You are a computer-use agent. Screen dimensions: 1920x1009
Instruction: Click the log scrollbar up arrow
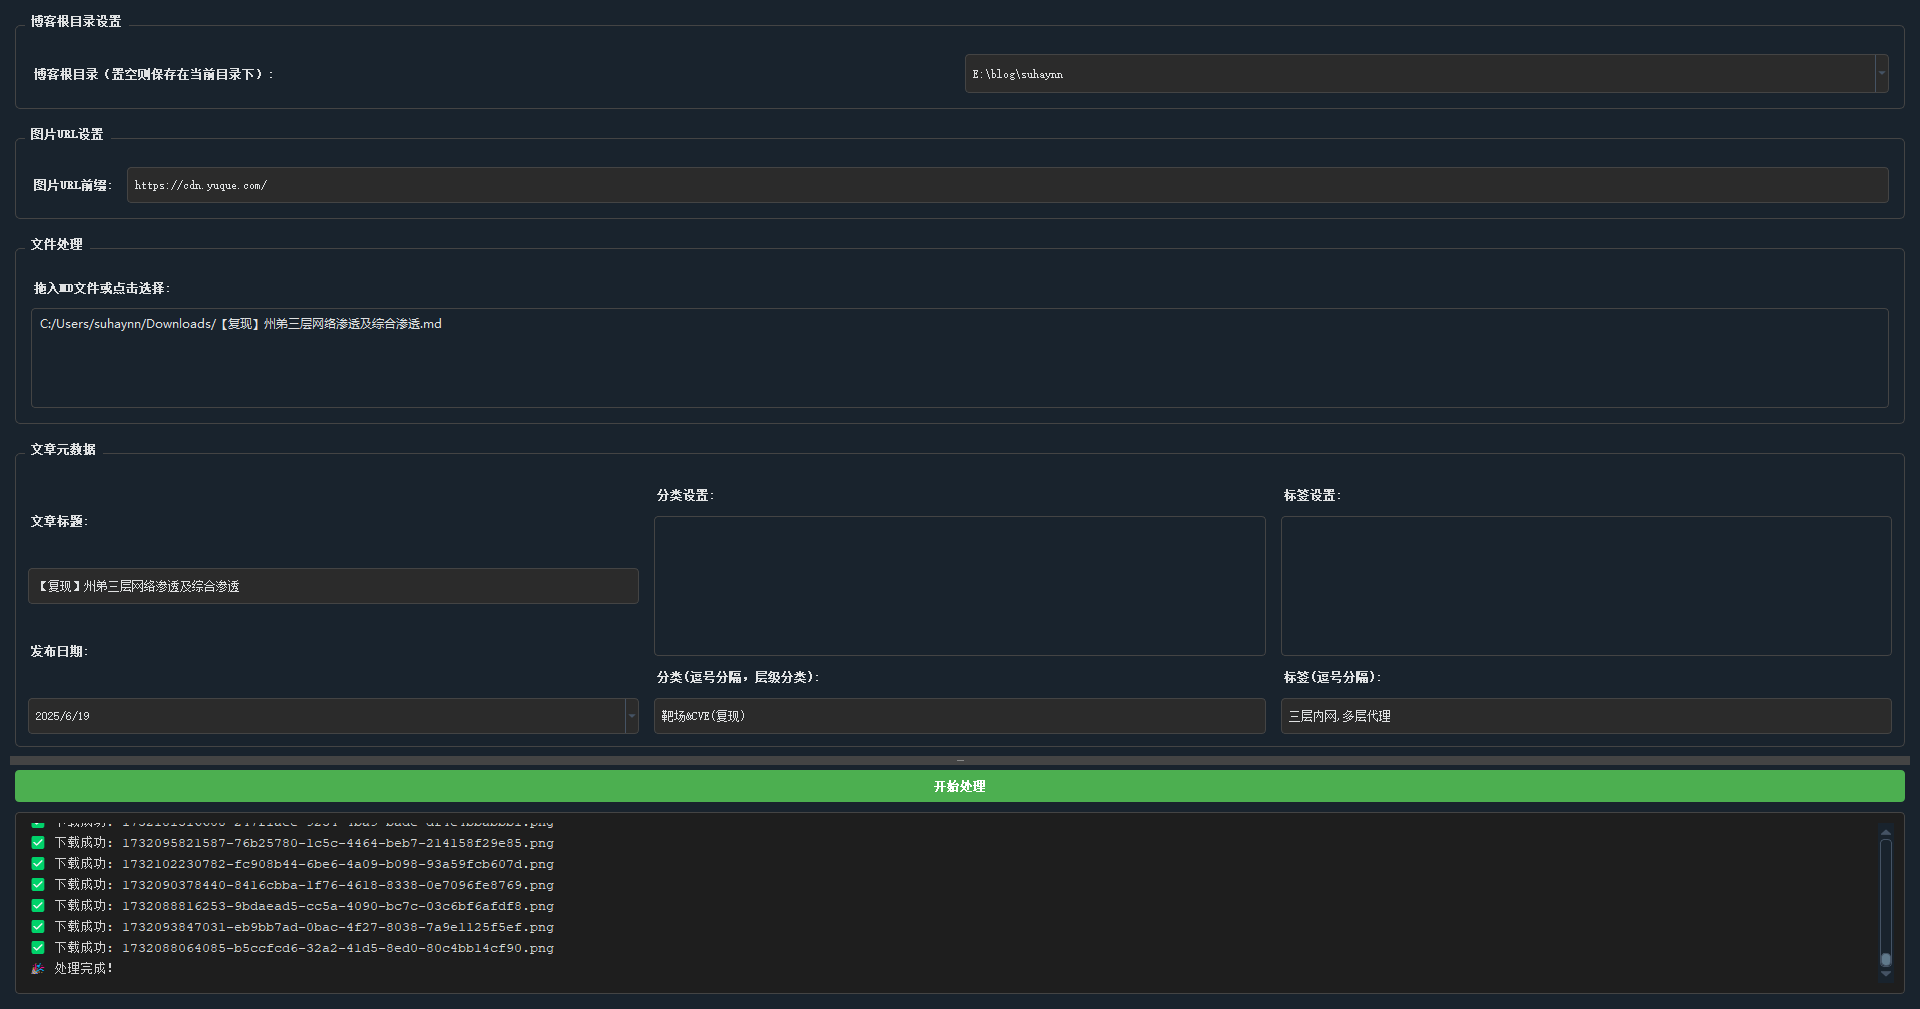point(1885,832)
